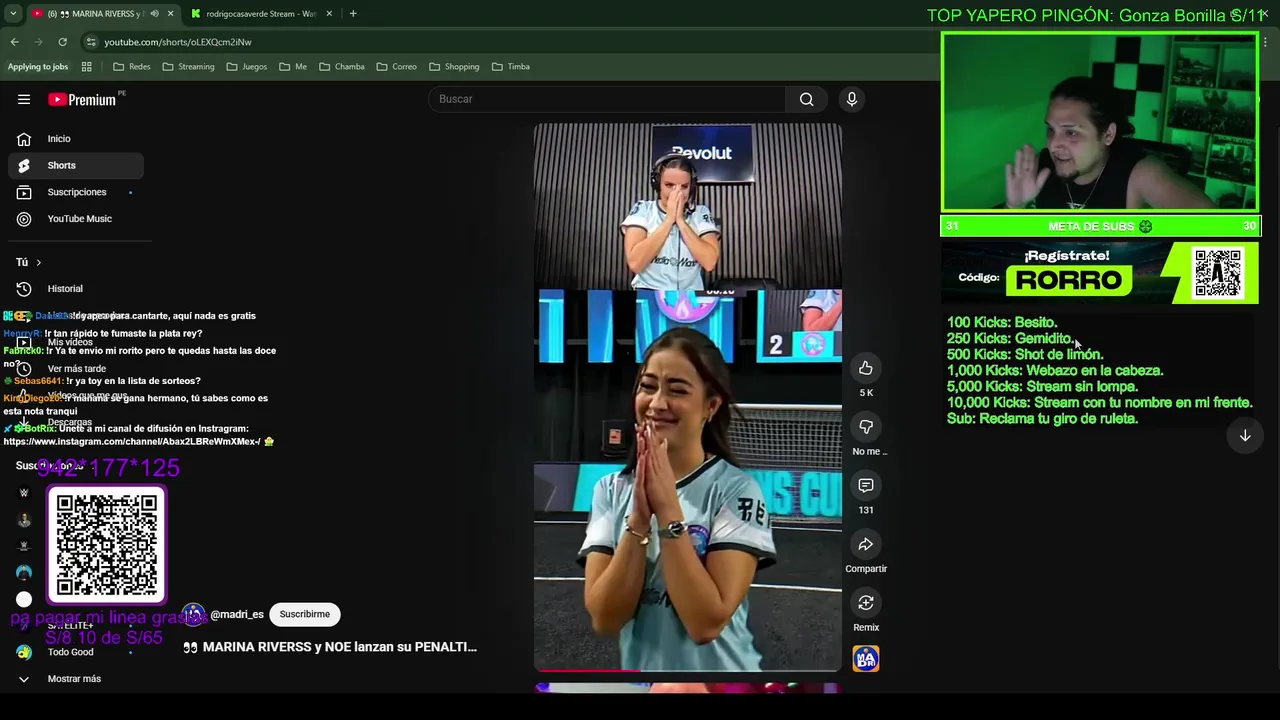Like the Short with thumbs up
The height and width of the screenshot is (720, 1280).
[866, 368]
